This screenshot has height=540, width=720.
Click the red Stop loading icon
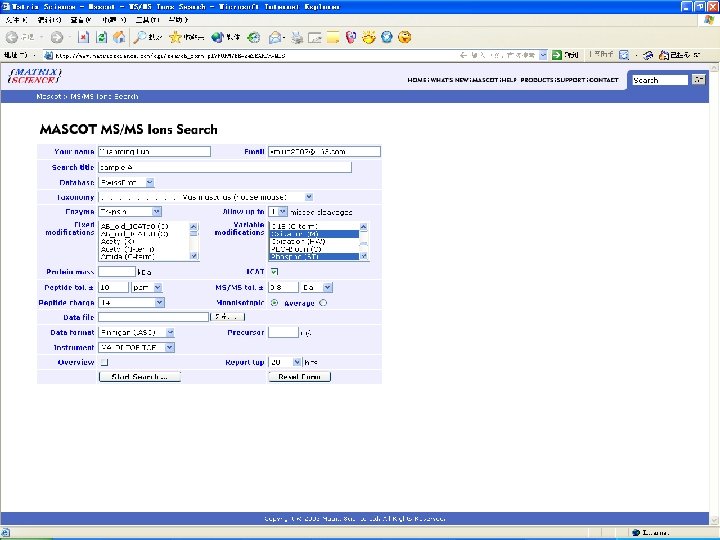(83, 37)
